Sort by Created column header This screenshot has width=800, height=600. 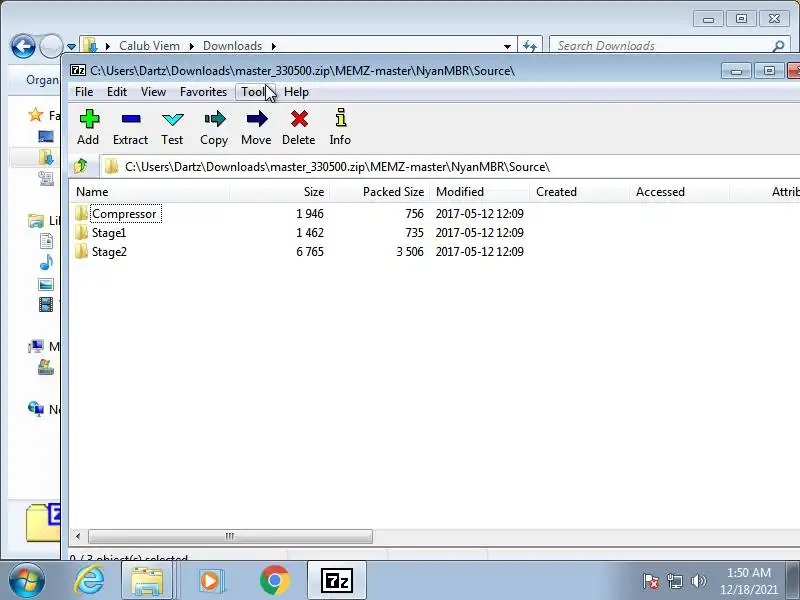(580, 192)
